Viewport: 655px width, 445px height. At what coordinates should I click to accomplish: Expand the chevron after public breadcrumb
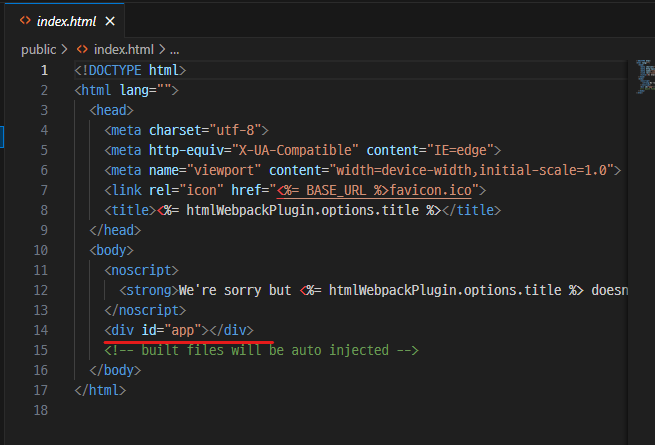(x=64, y=49)
